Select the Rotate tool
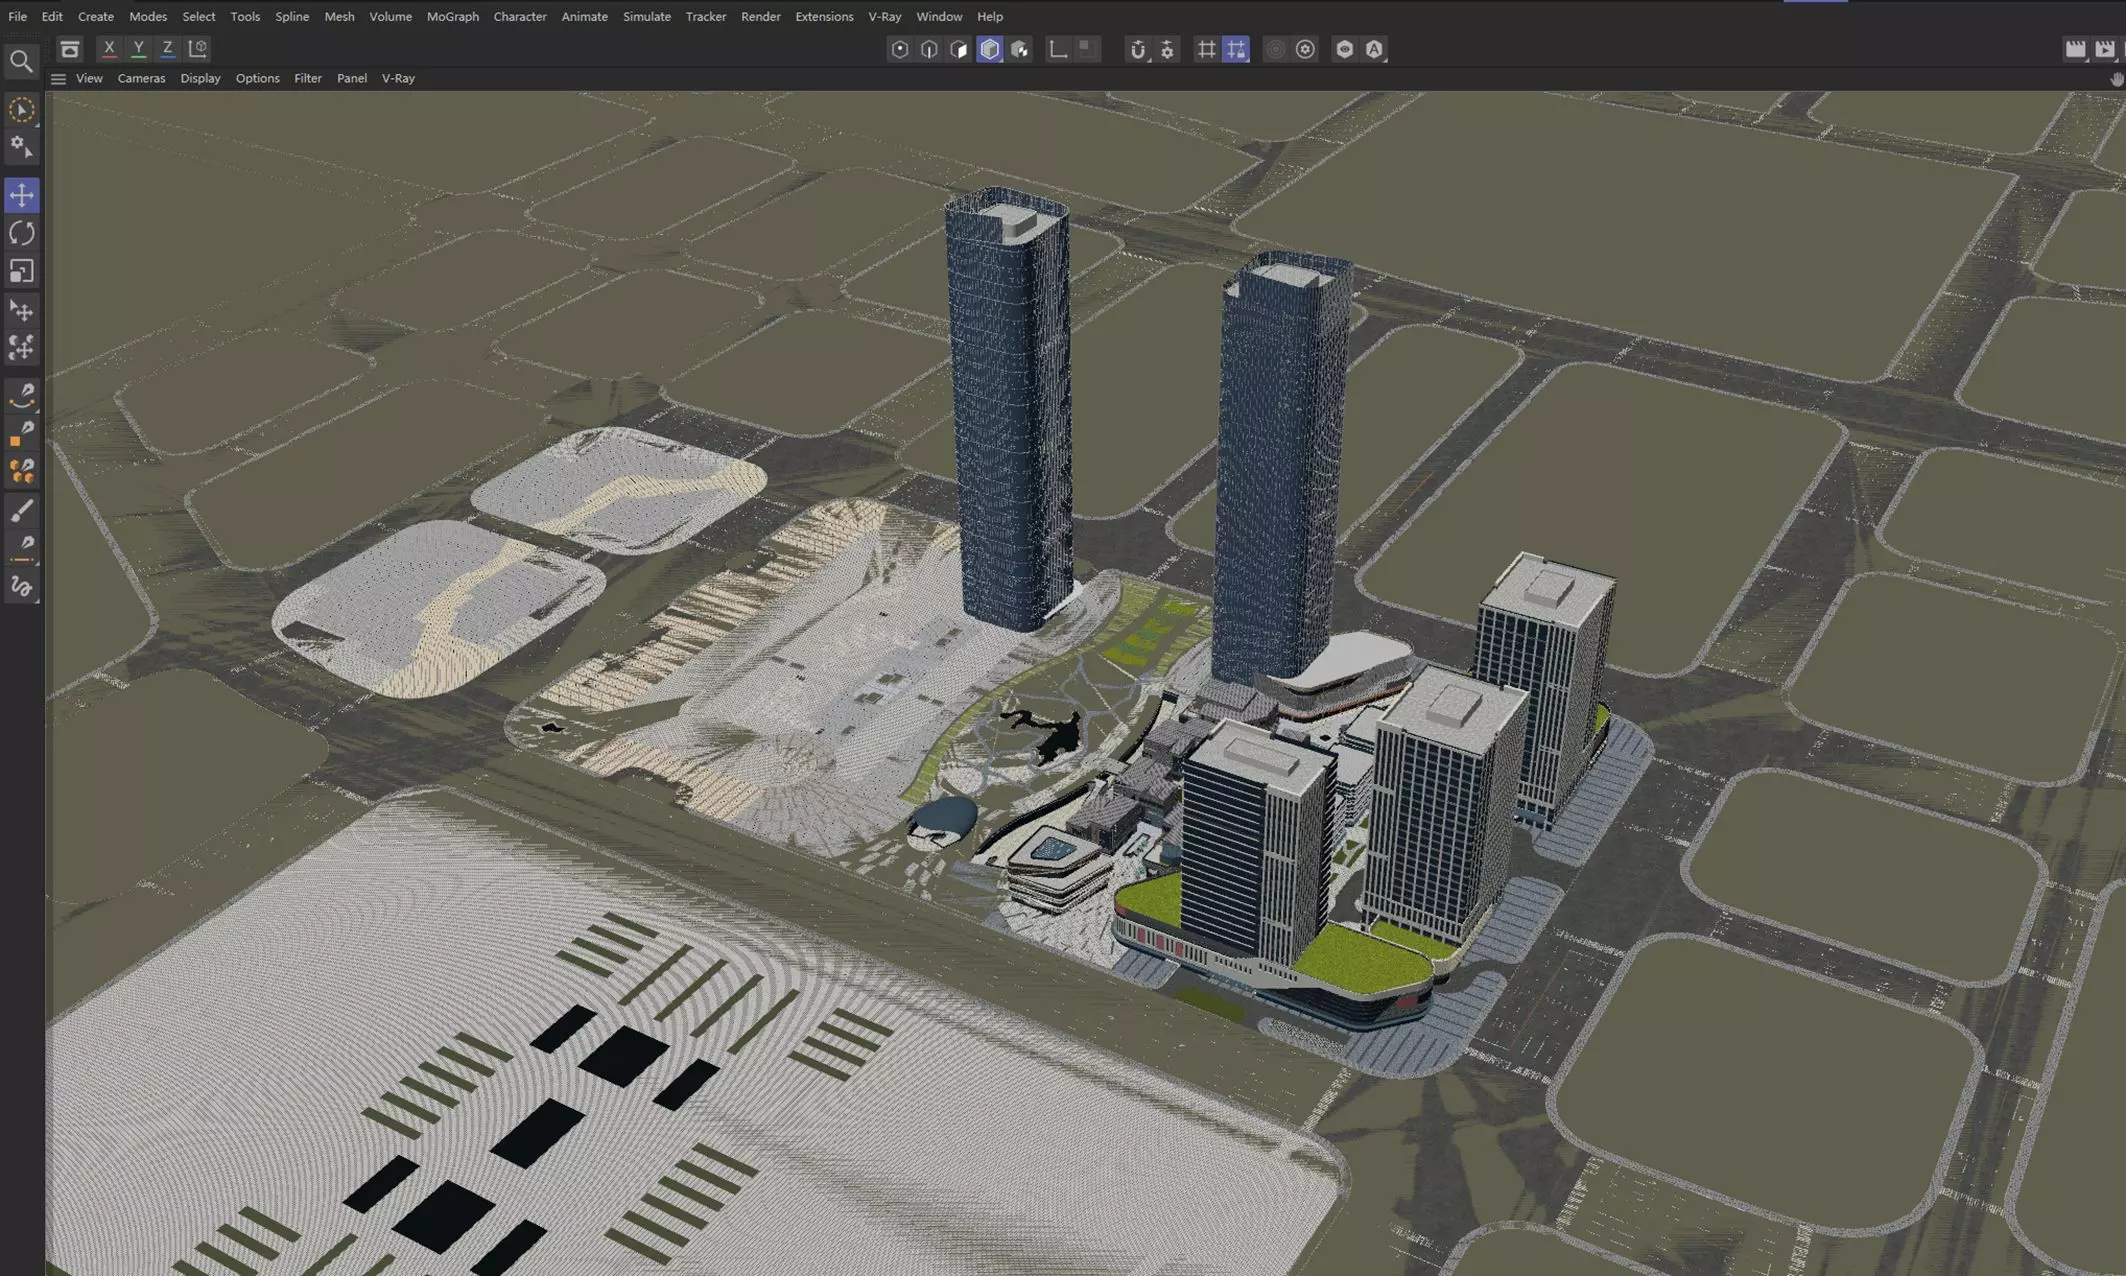The image size is (2126, 1276). point(21,233)
